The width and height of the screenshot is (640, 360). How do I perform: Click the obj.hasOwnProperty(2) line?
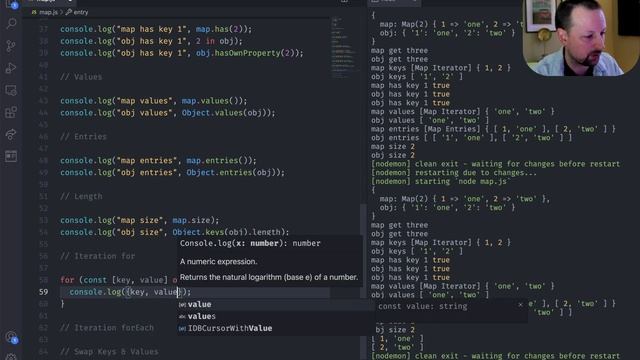point(182,53)
